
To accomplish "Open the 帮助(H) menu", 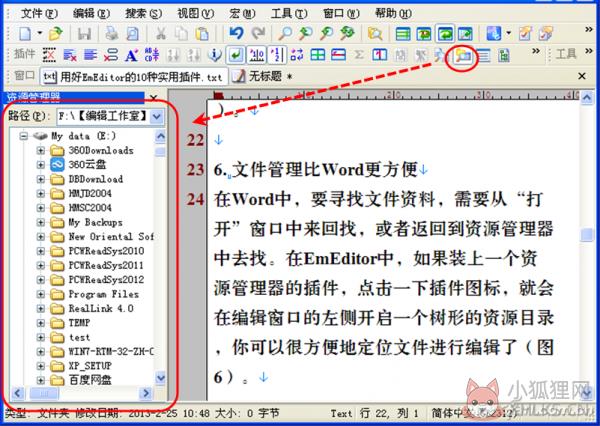I will click(x=393, y=13).
